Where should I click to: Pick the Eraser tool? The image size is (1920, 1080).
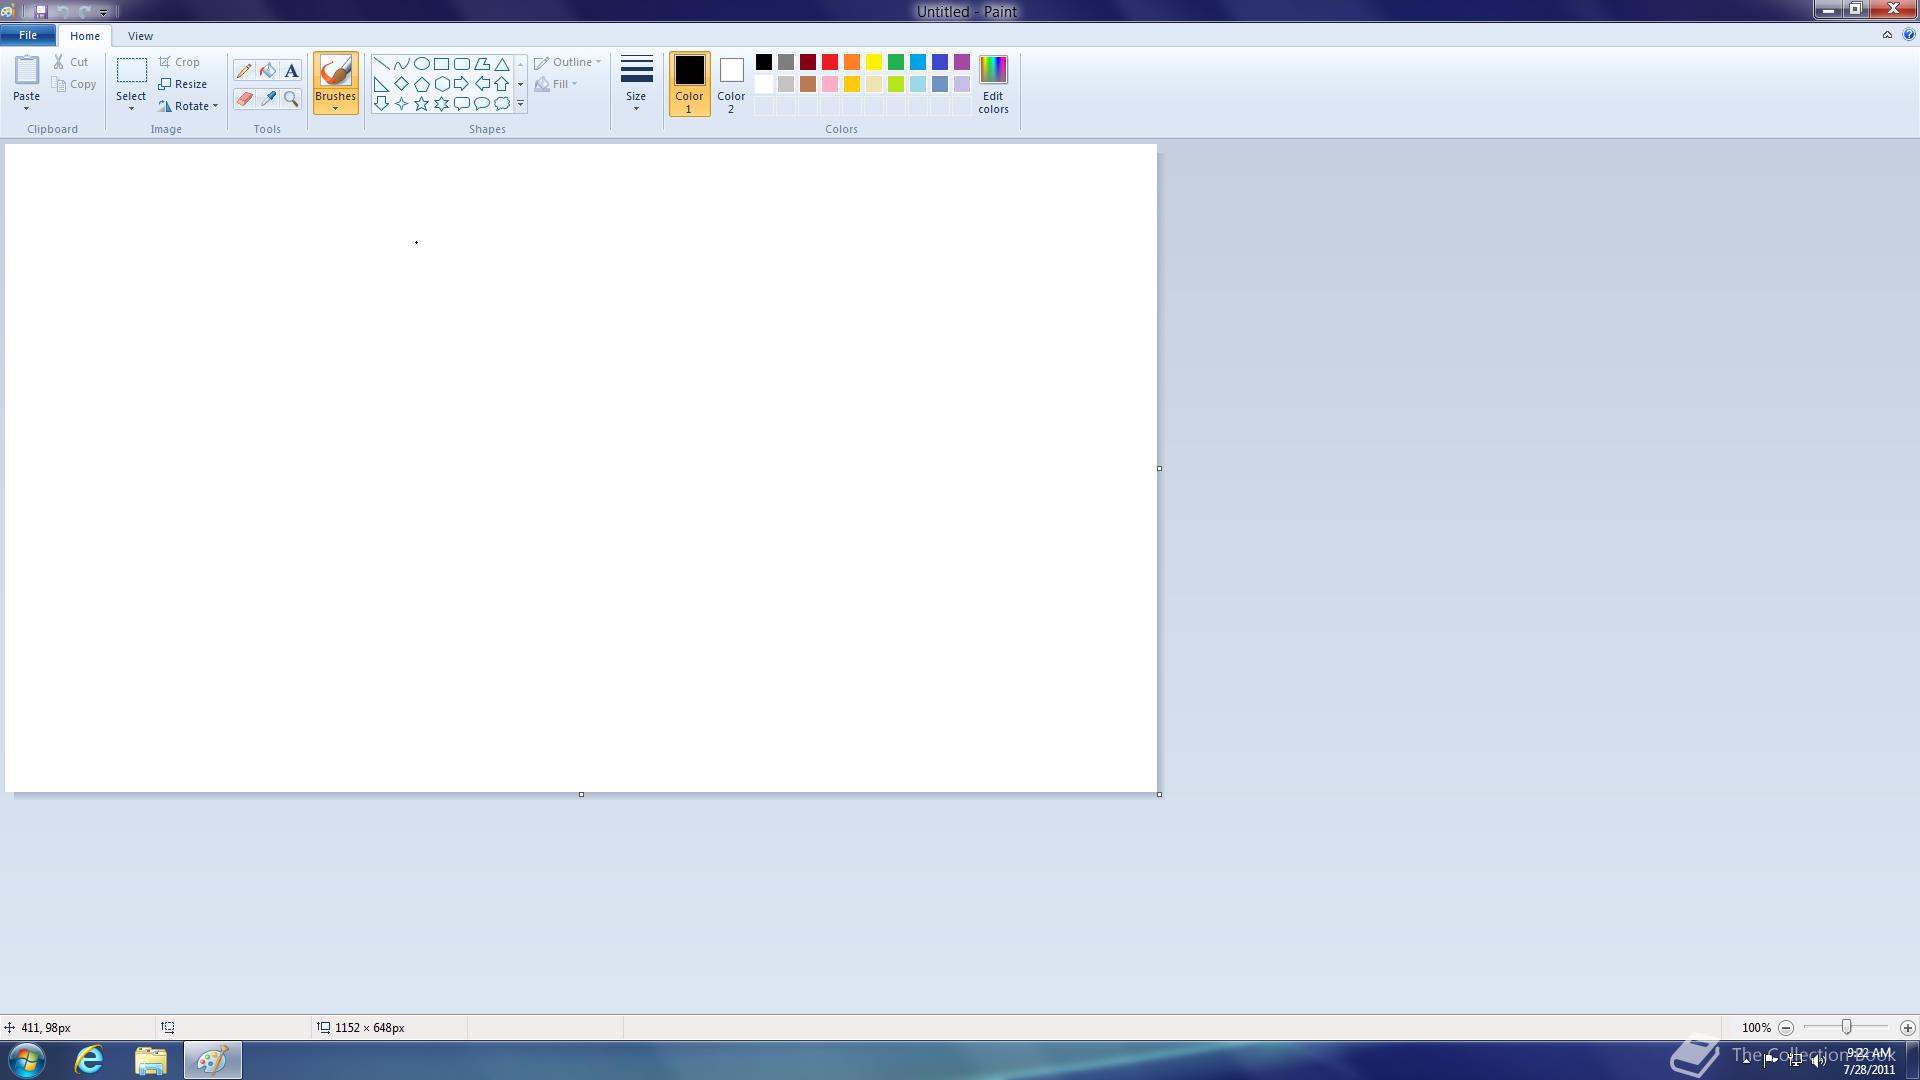pyautogui.click(x=243, y=98)
